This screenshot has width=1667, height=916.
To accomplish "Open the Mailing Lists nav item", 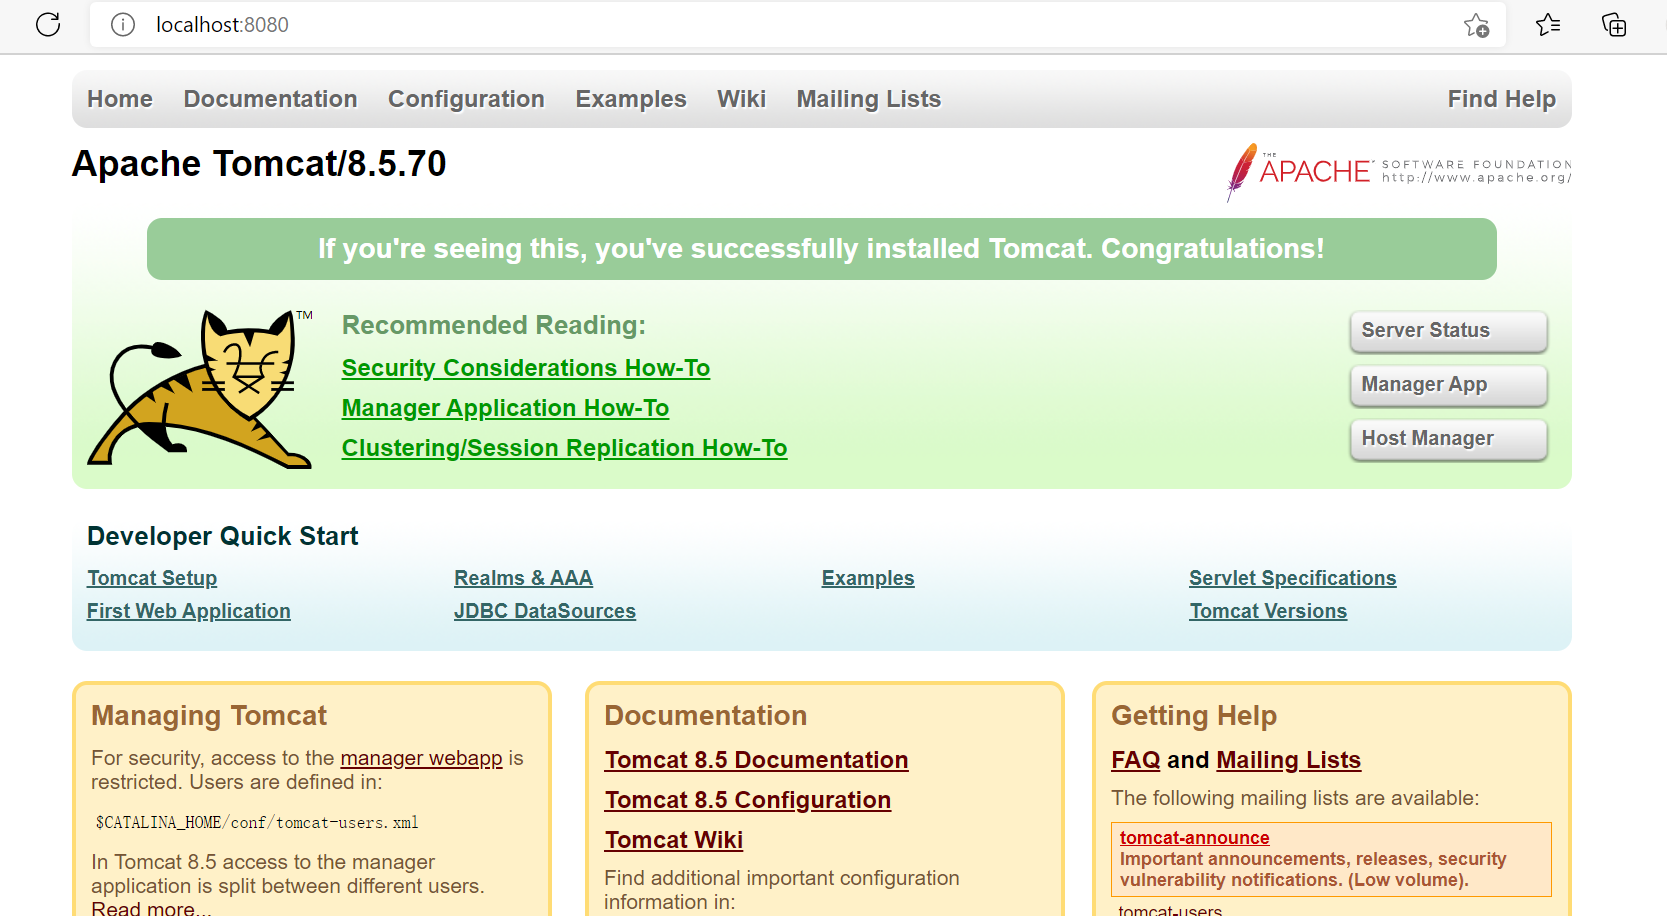I will coord(869,99).
